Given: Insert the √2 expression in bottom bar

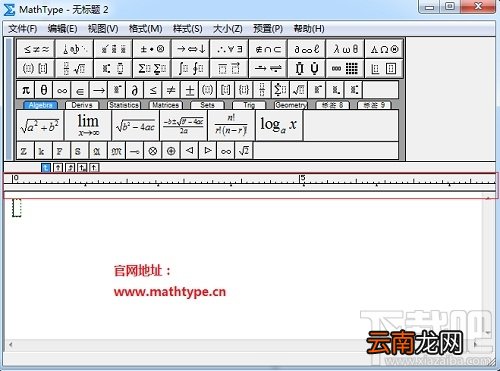Looking at the screenshot, I should [244, 151].
